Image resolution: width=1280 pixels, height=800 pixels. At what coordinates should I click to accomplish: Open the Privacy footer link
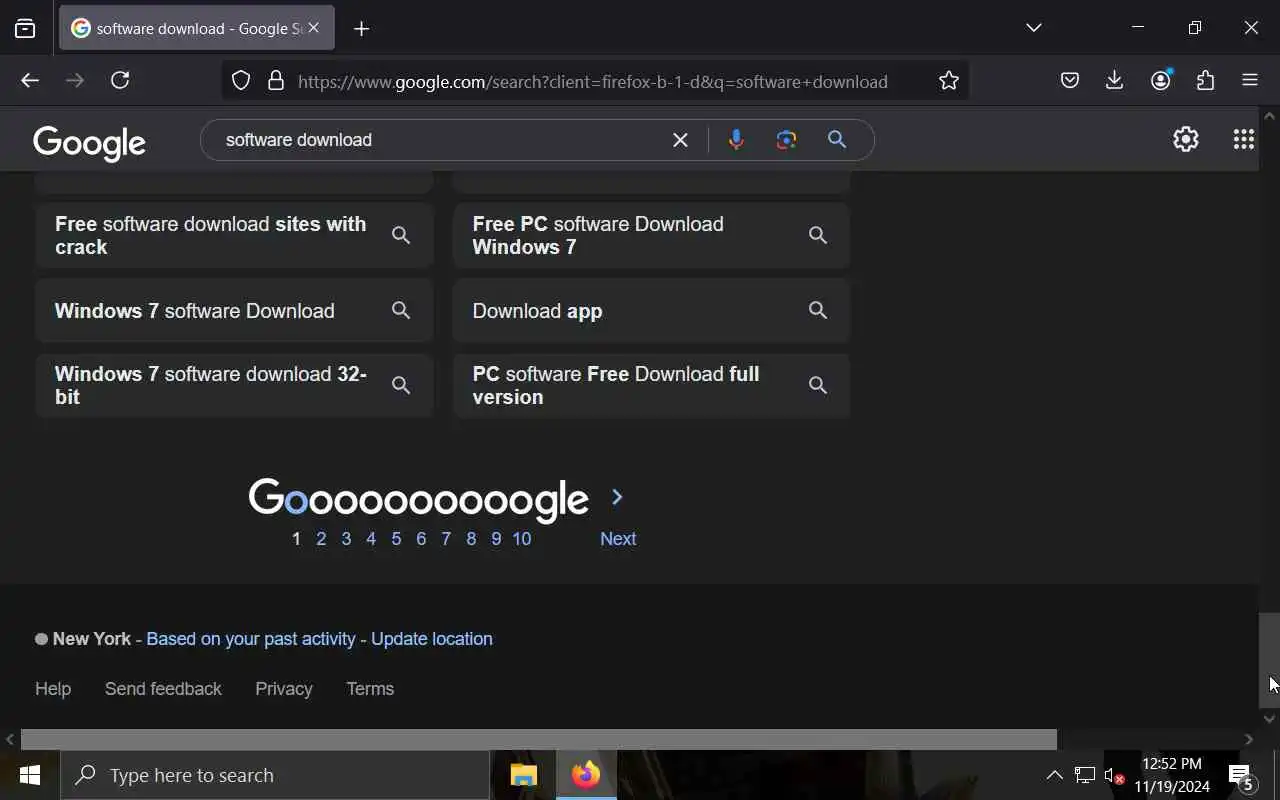(284, 689)
